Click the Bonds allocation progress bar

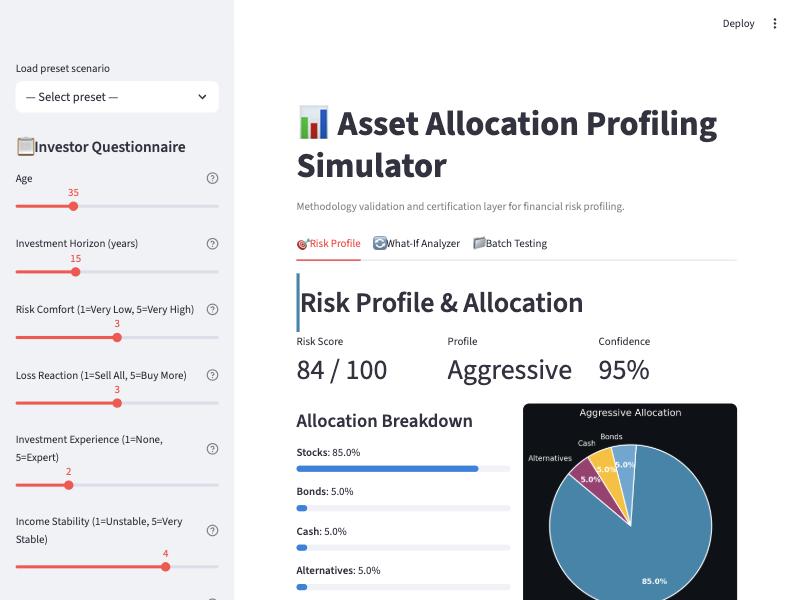pyautogui.click(x=403, y=508)
